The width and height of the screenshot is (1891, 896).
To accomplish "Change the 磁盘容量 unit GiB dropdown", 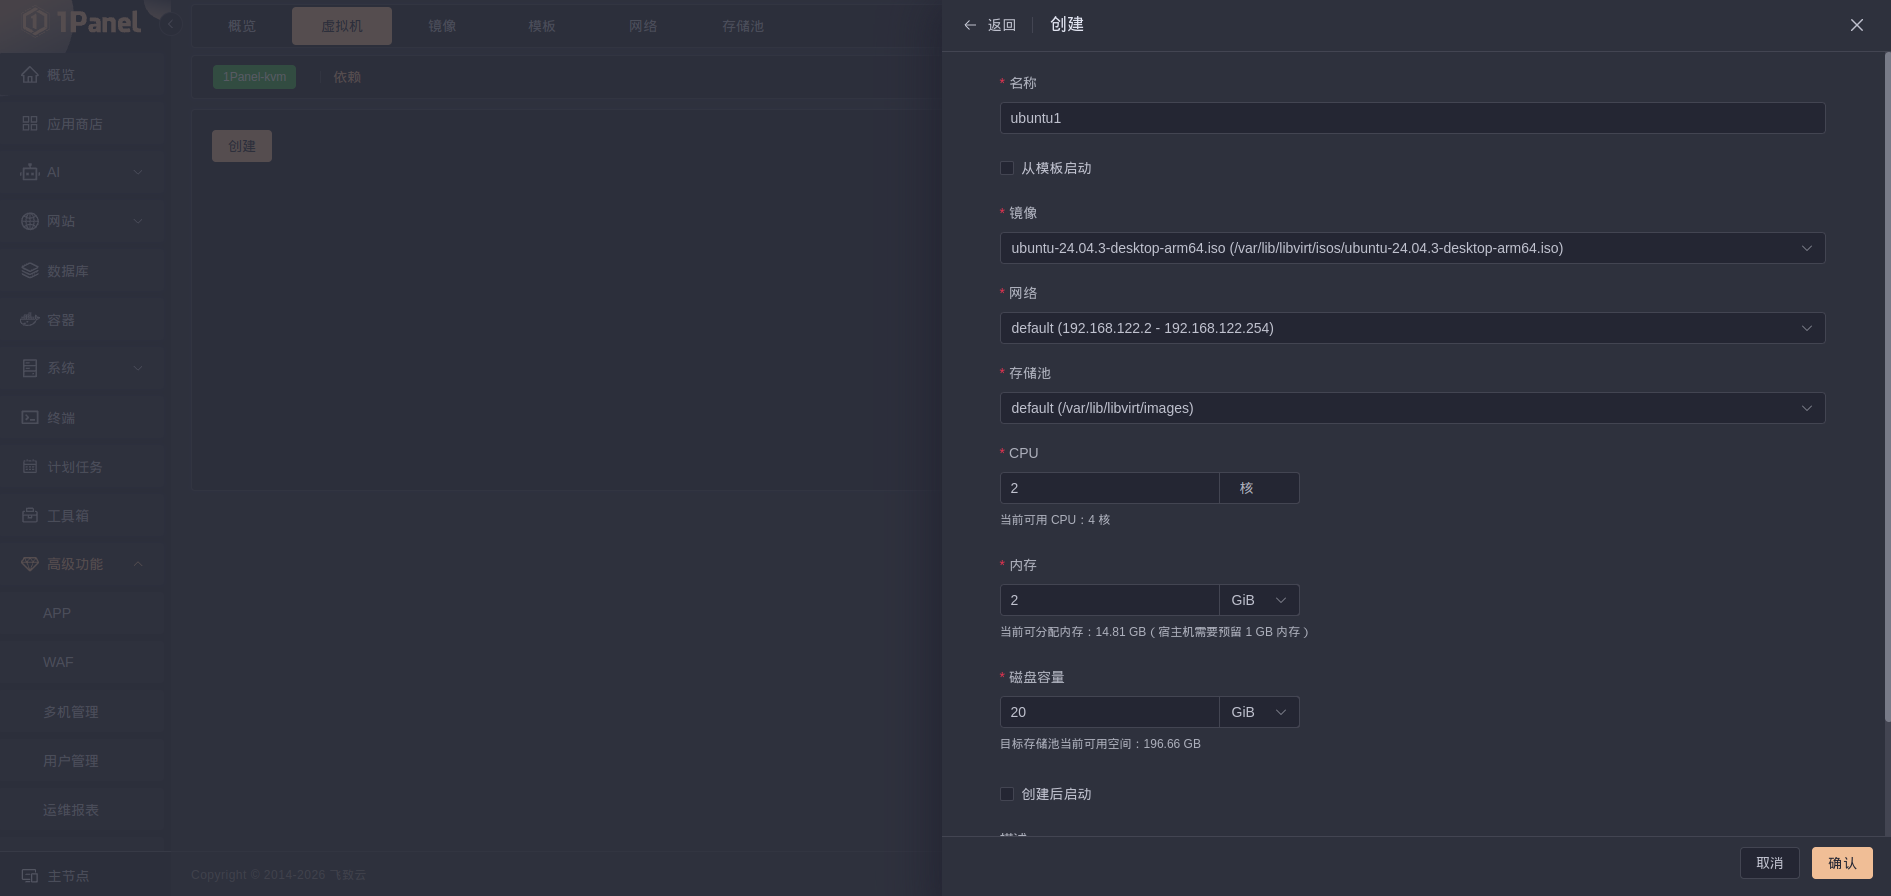I will tap(1259, 712).
